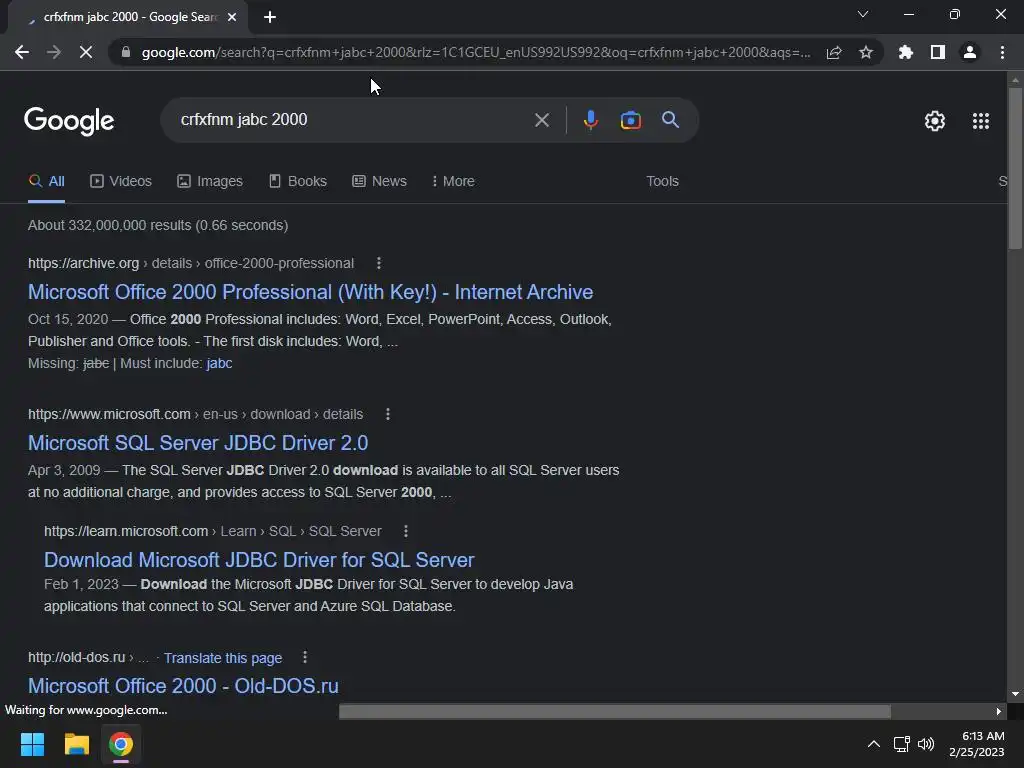Show hidden system tray icons
Viewport: 1024px width, 768px height.
[874, 744]
